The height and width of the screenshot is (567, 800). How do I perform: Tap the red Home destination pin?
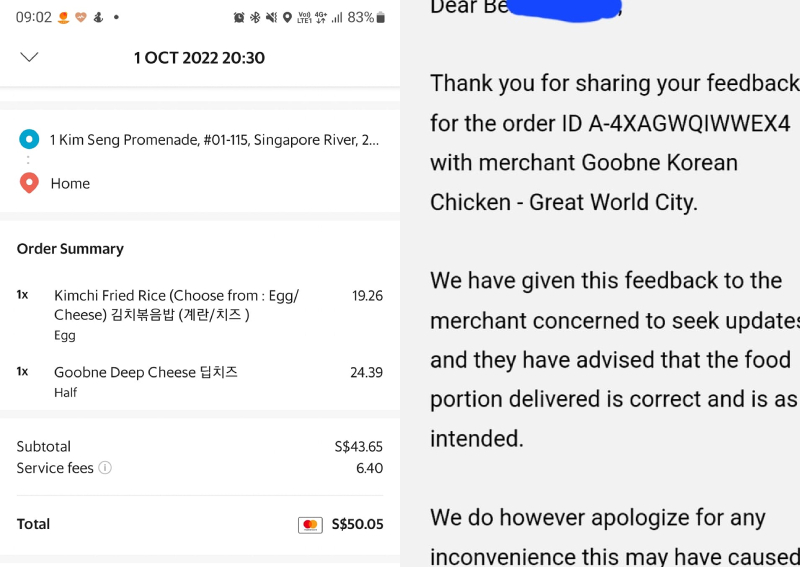(29, 183)
